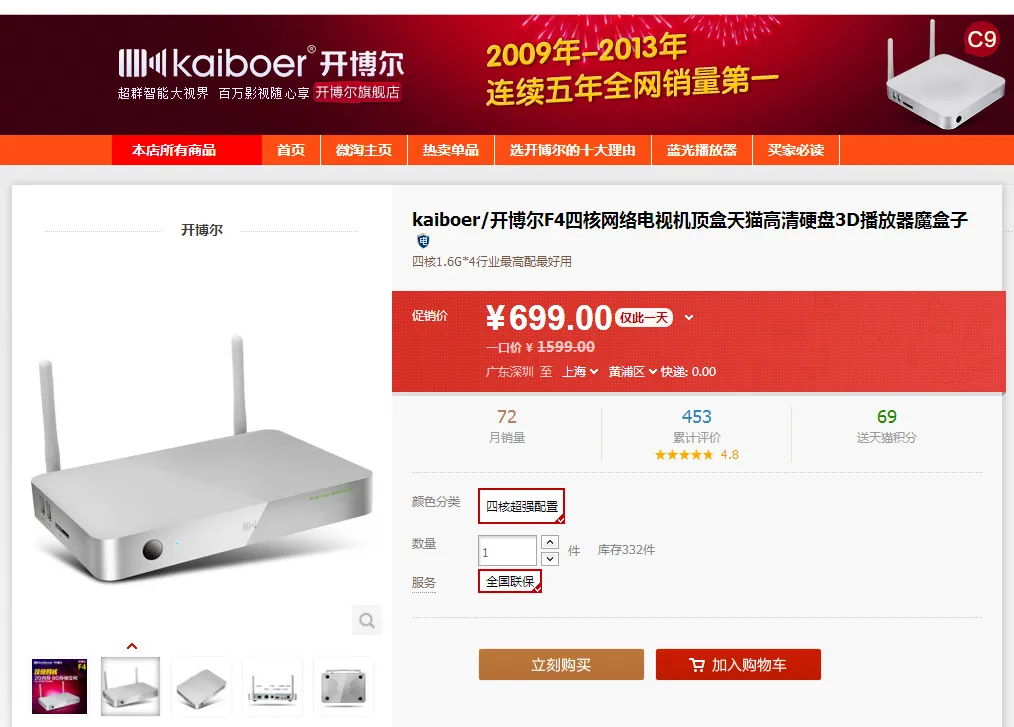The height and width of the screenshot is (727, 1014).
Task: Open the 热卖单品 menu tab
Action: tap(451, 150)
